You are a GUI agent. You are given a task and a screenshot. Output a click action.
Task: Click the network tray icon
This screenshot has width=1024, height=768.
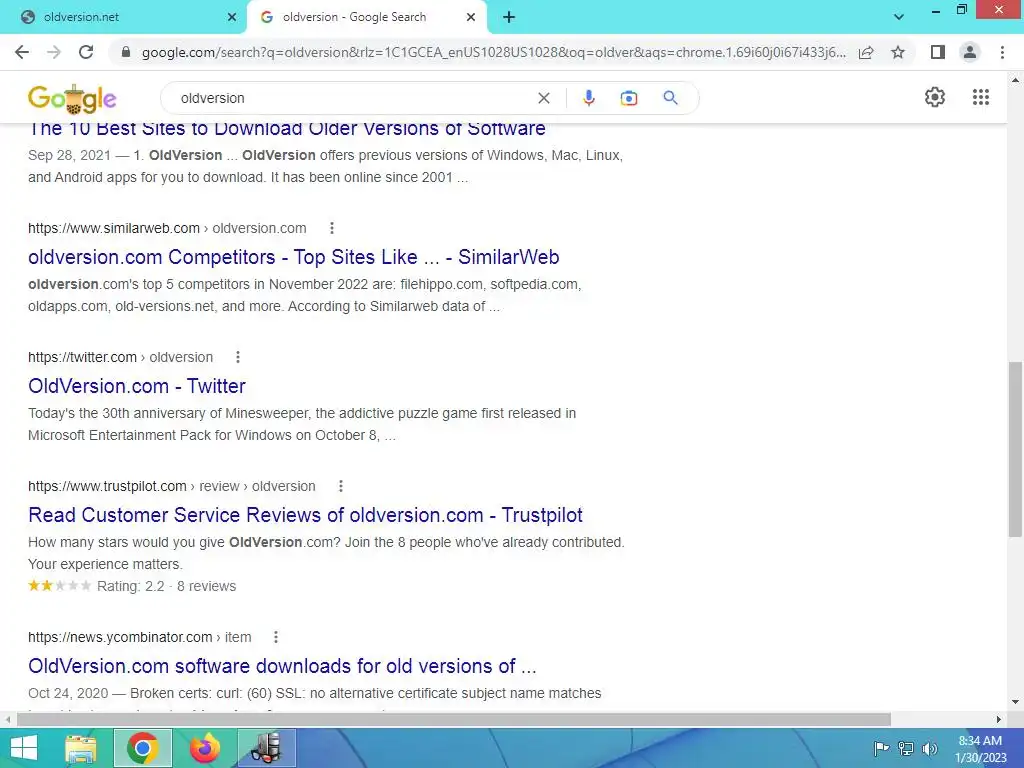tap(906, 748)
